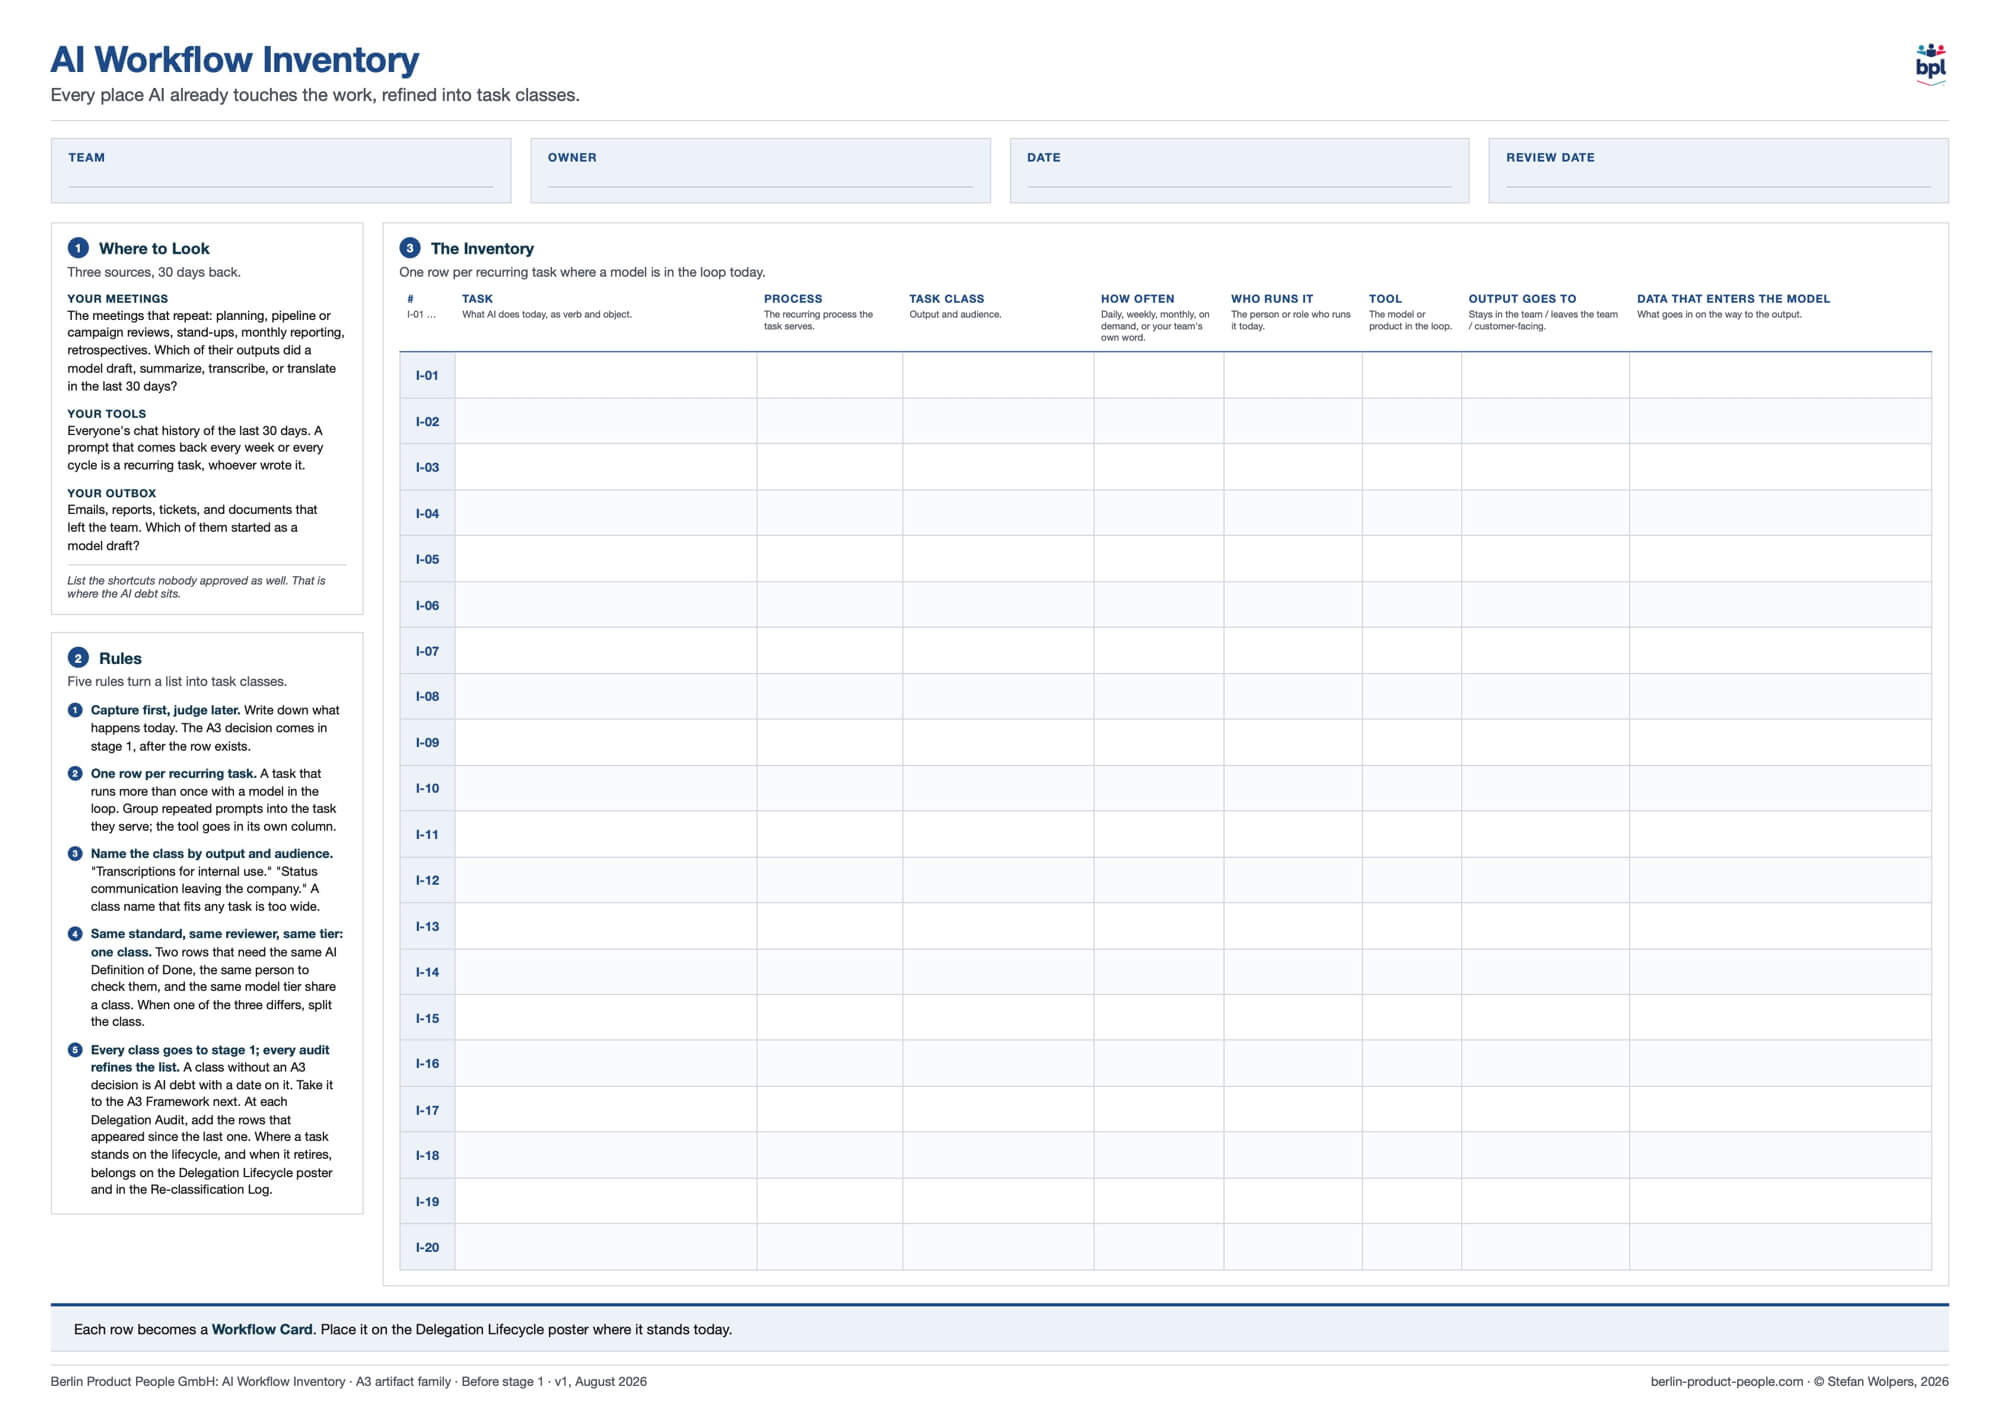Screen dimensions: 2000x1414
Task: Click row label I-03
Action: pyautogui.click(x=427, y=467)
